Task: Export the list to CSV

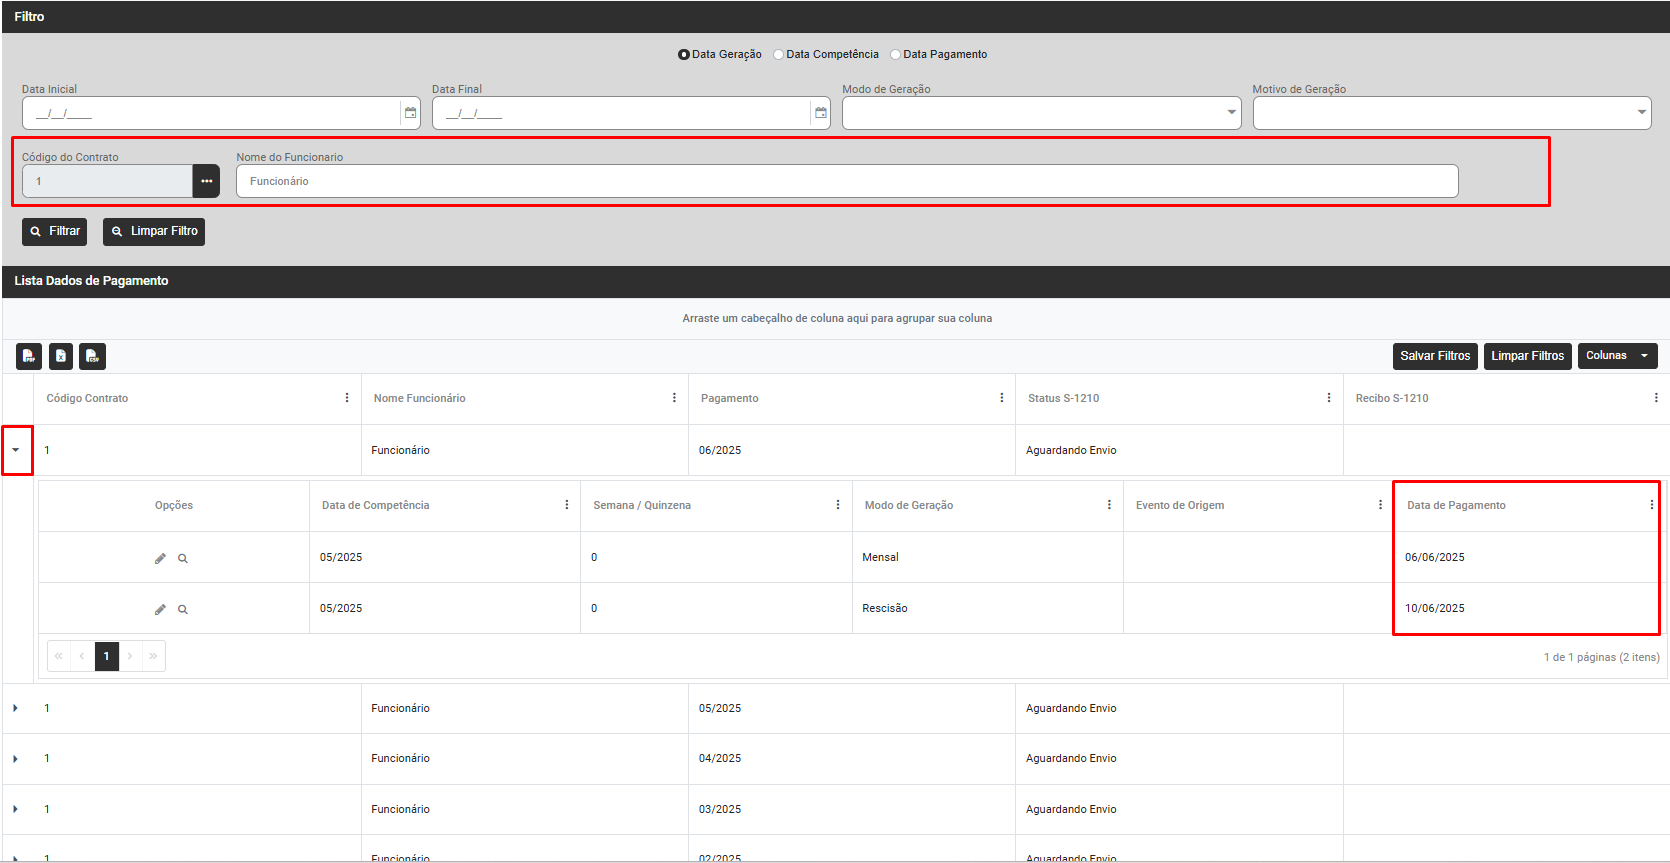Action: point(92,356)
